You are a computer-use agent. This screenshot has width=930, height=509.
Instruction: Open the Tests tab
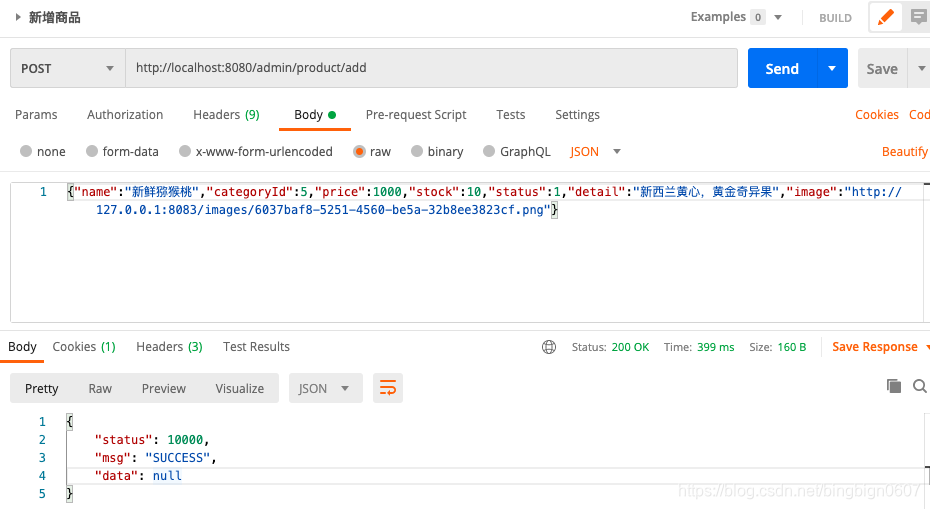tap(511, 114)
